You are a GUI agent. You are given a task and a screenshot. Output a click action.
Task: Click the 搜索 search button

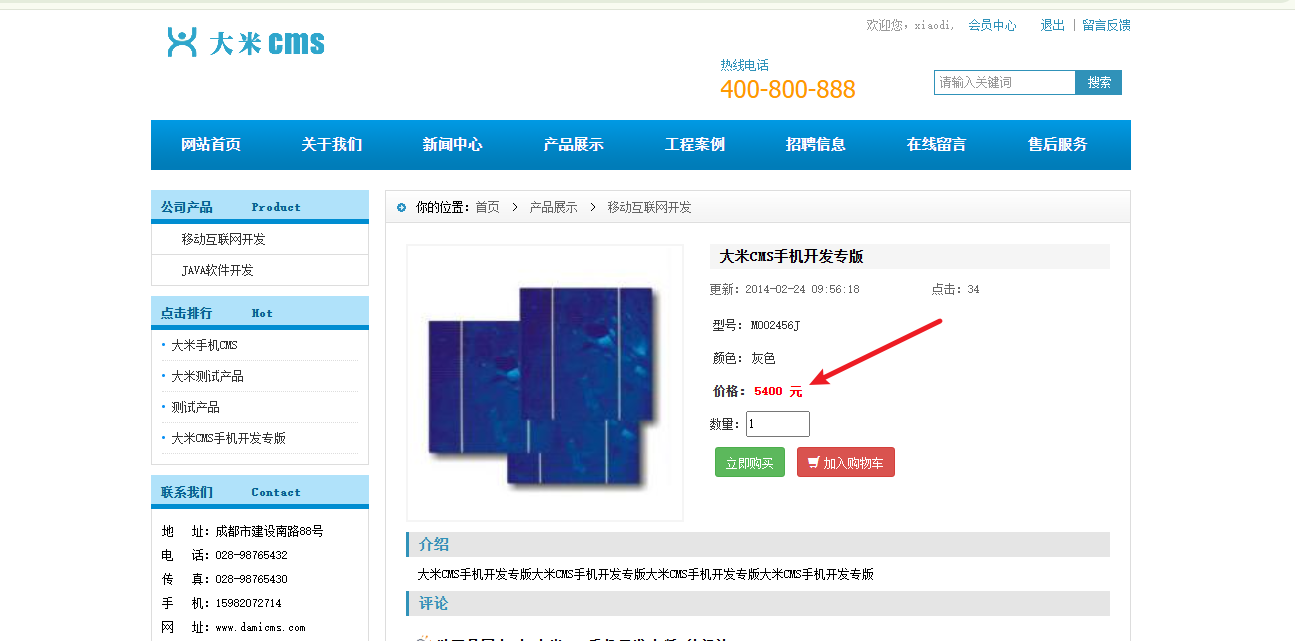[1099, 83]
